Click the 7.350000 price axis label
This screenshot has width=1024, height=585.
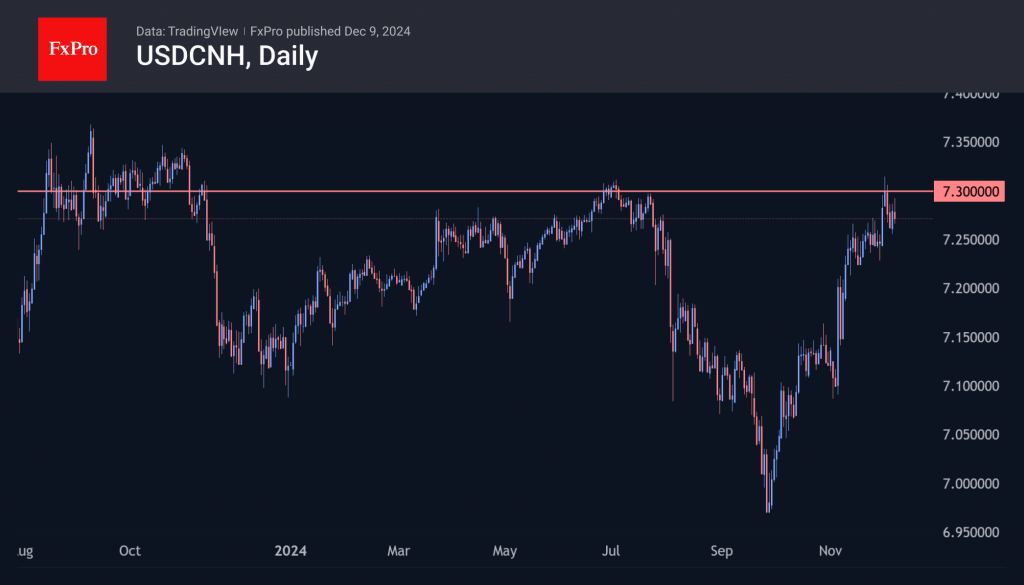(x=971, y=142)
